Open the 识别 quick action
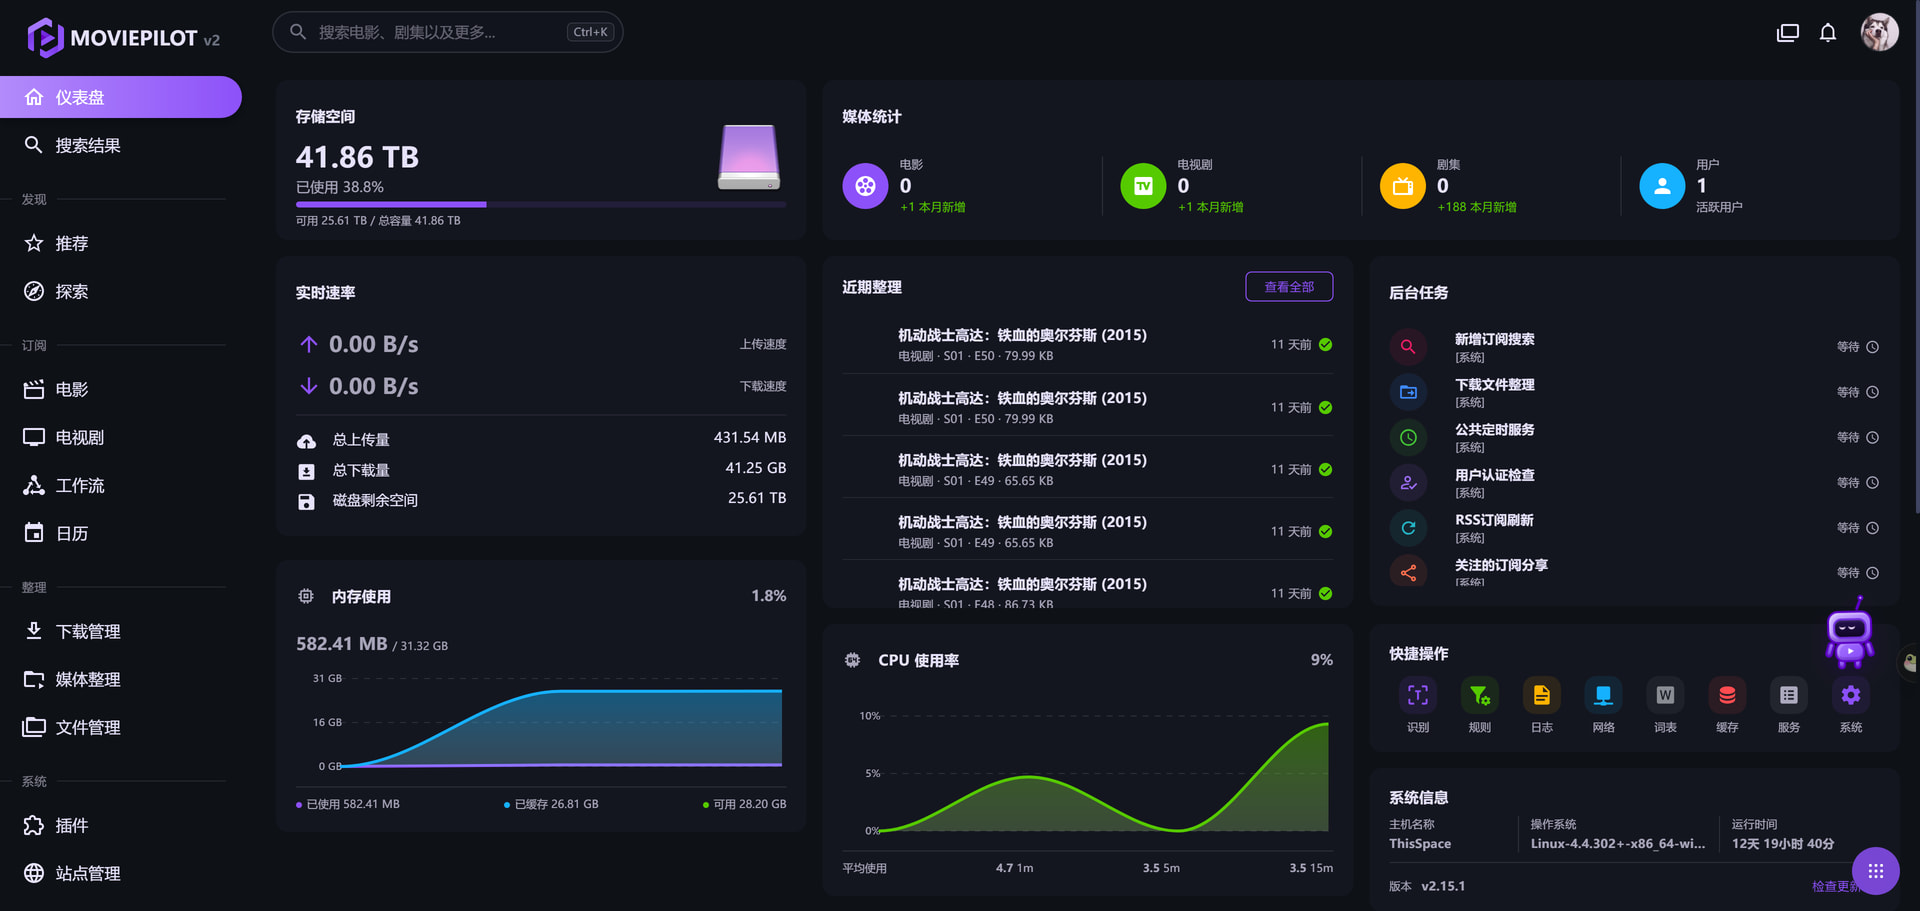 (1418, 705)
